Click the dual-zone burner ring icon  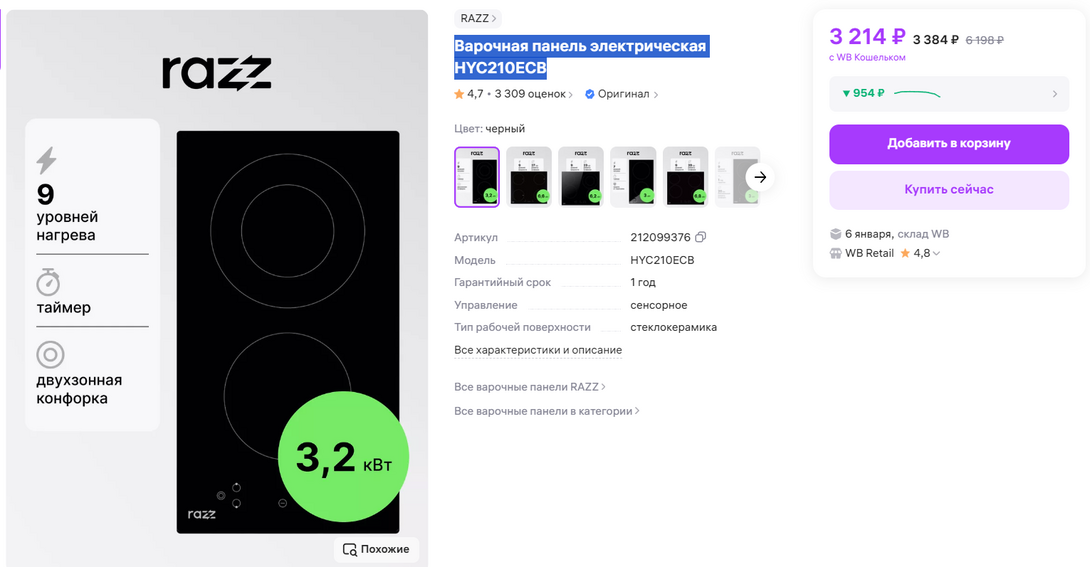click(50, 354)
